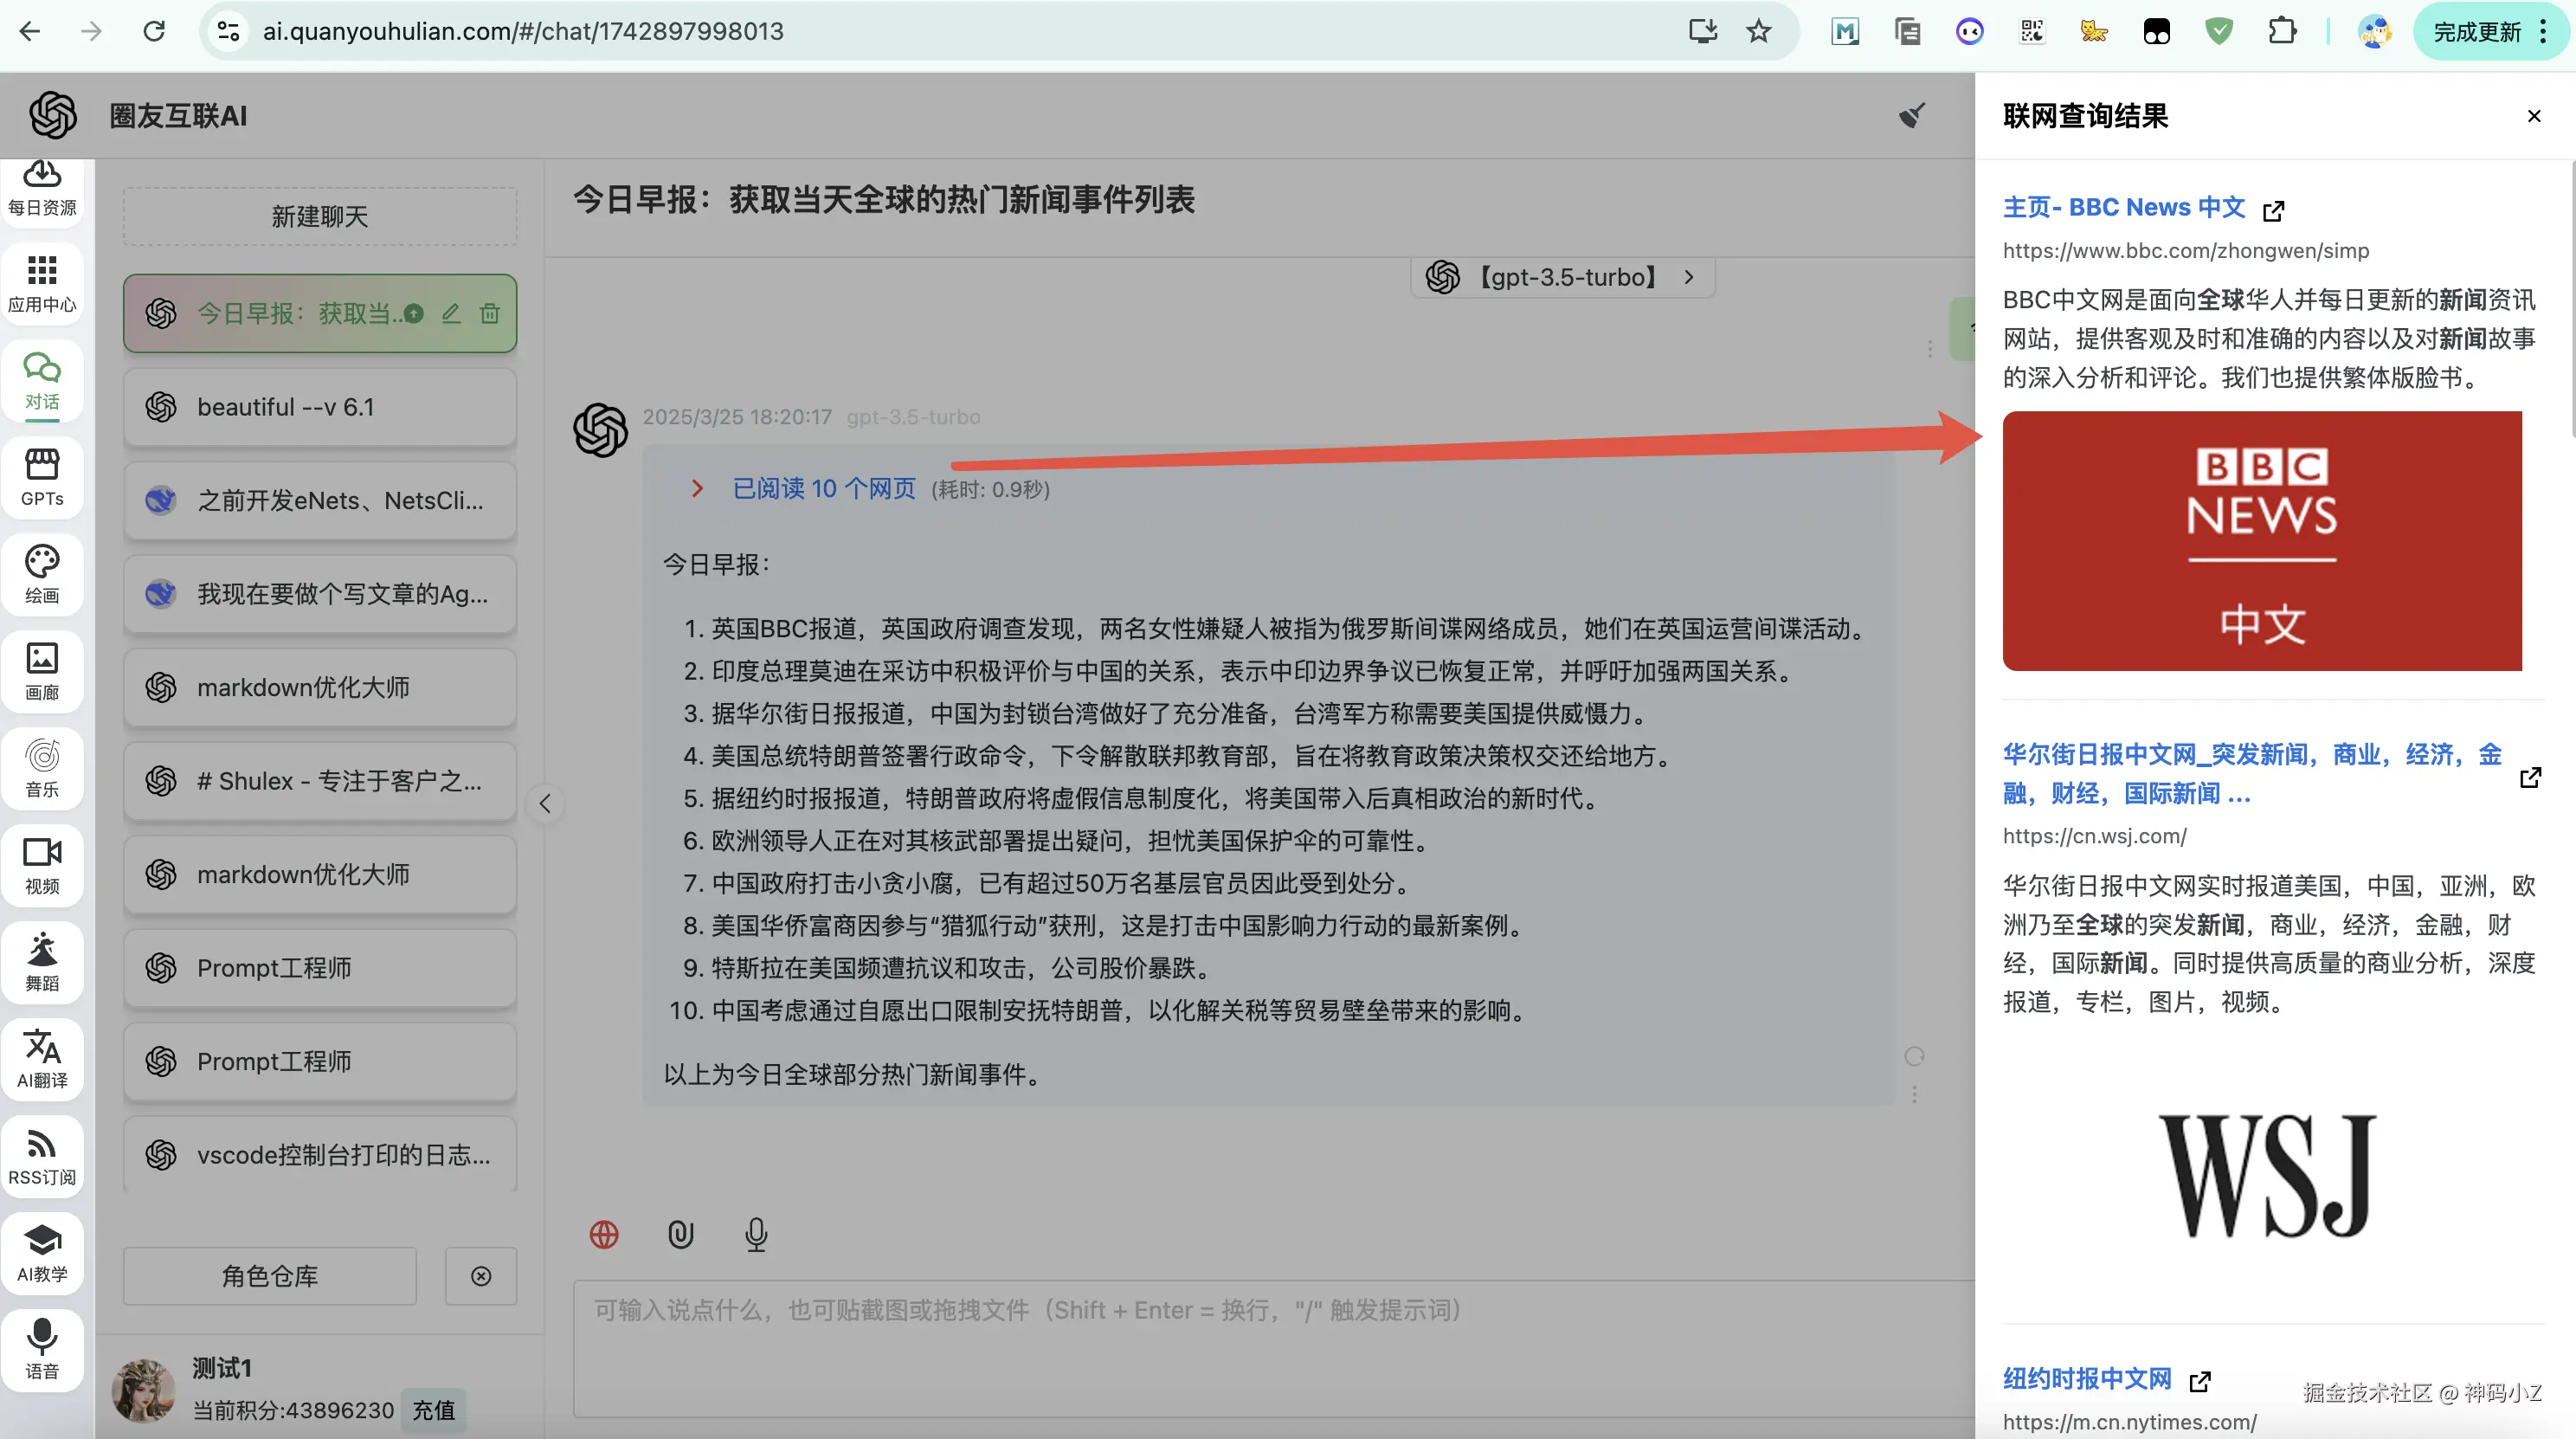This screenshot has height=1439, width=2576.
Task: Collapse the chat list with arrow handle
Action: (x=545, y=803)
